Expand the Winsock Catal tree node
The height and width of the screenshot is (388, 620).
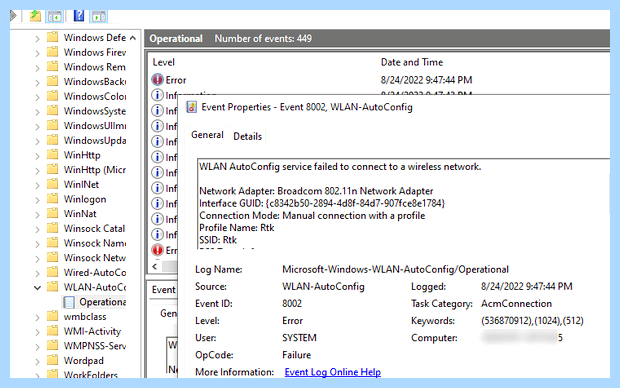point(37,229)
